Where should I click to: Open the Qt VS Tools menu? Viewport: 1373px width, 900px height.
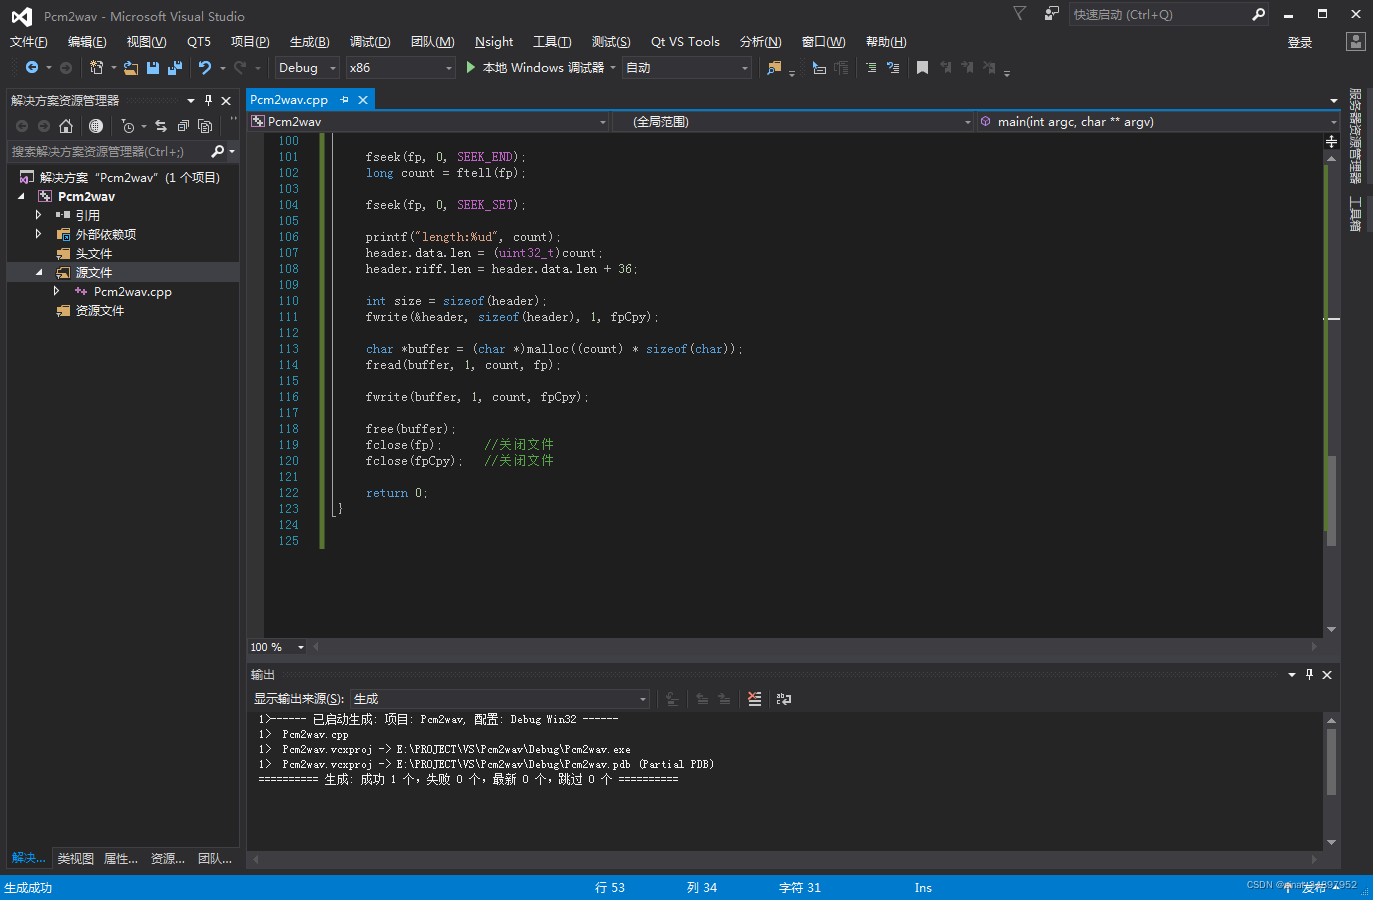pos(685,42)
